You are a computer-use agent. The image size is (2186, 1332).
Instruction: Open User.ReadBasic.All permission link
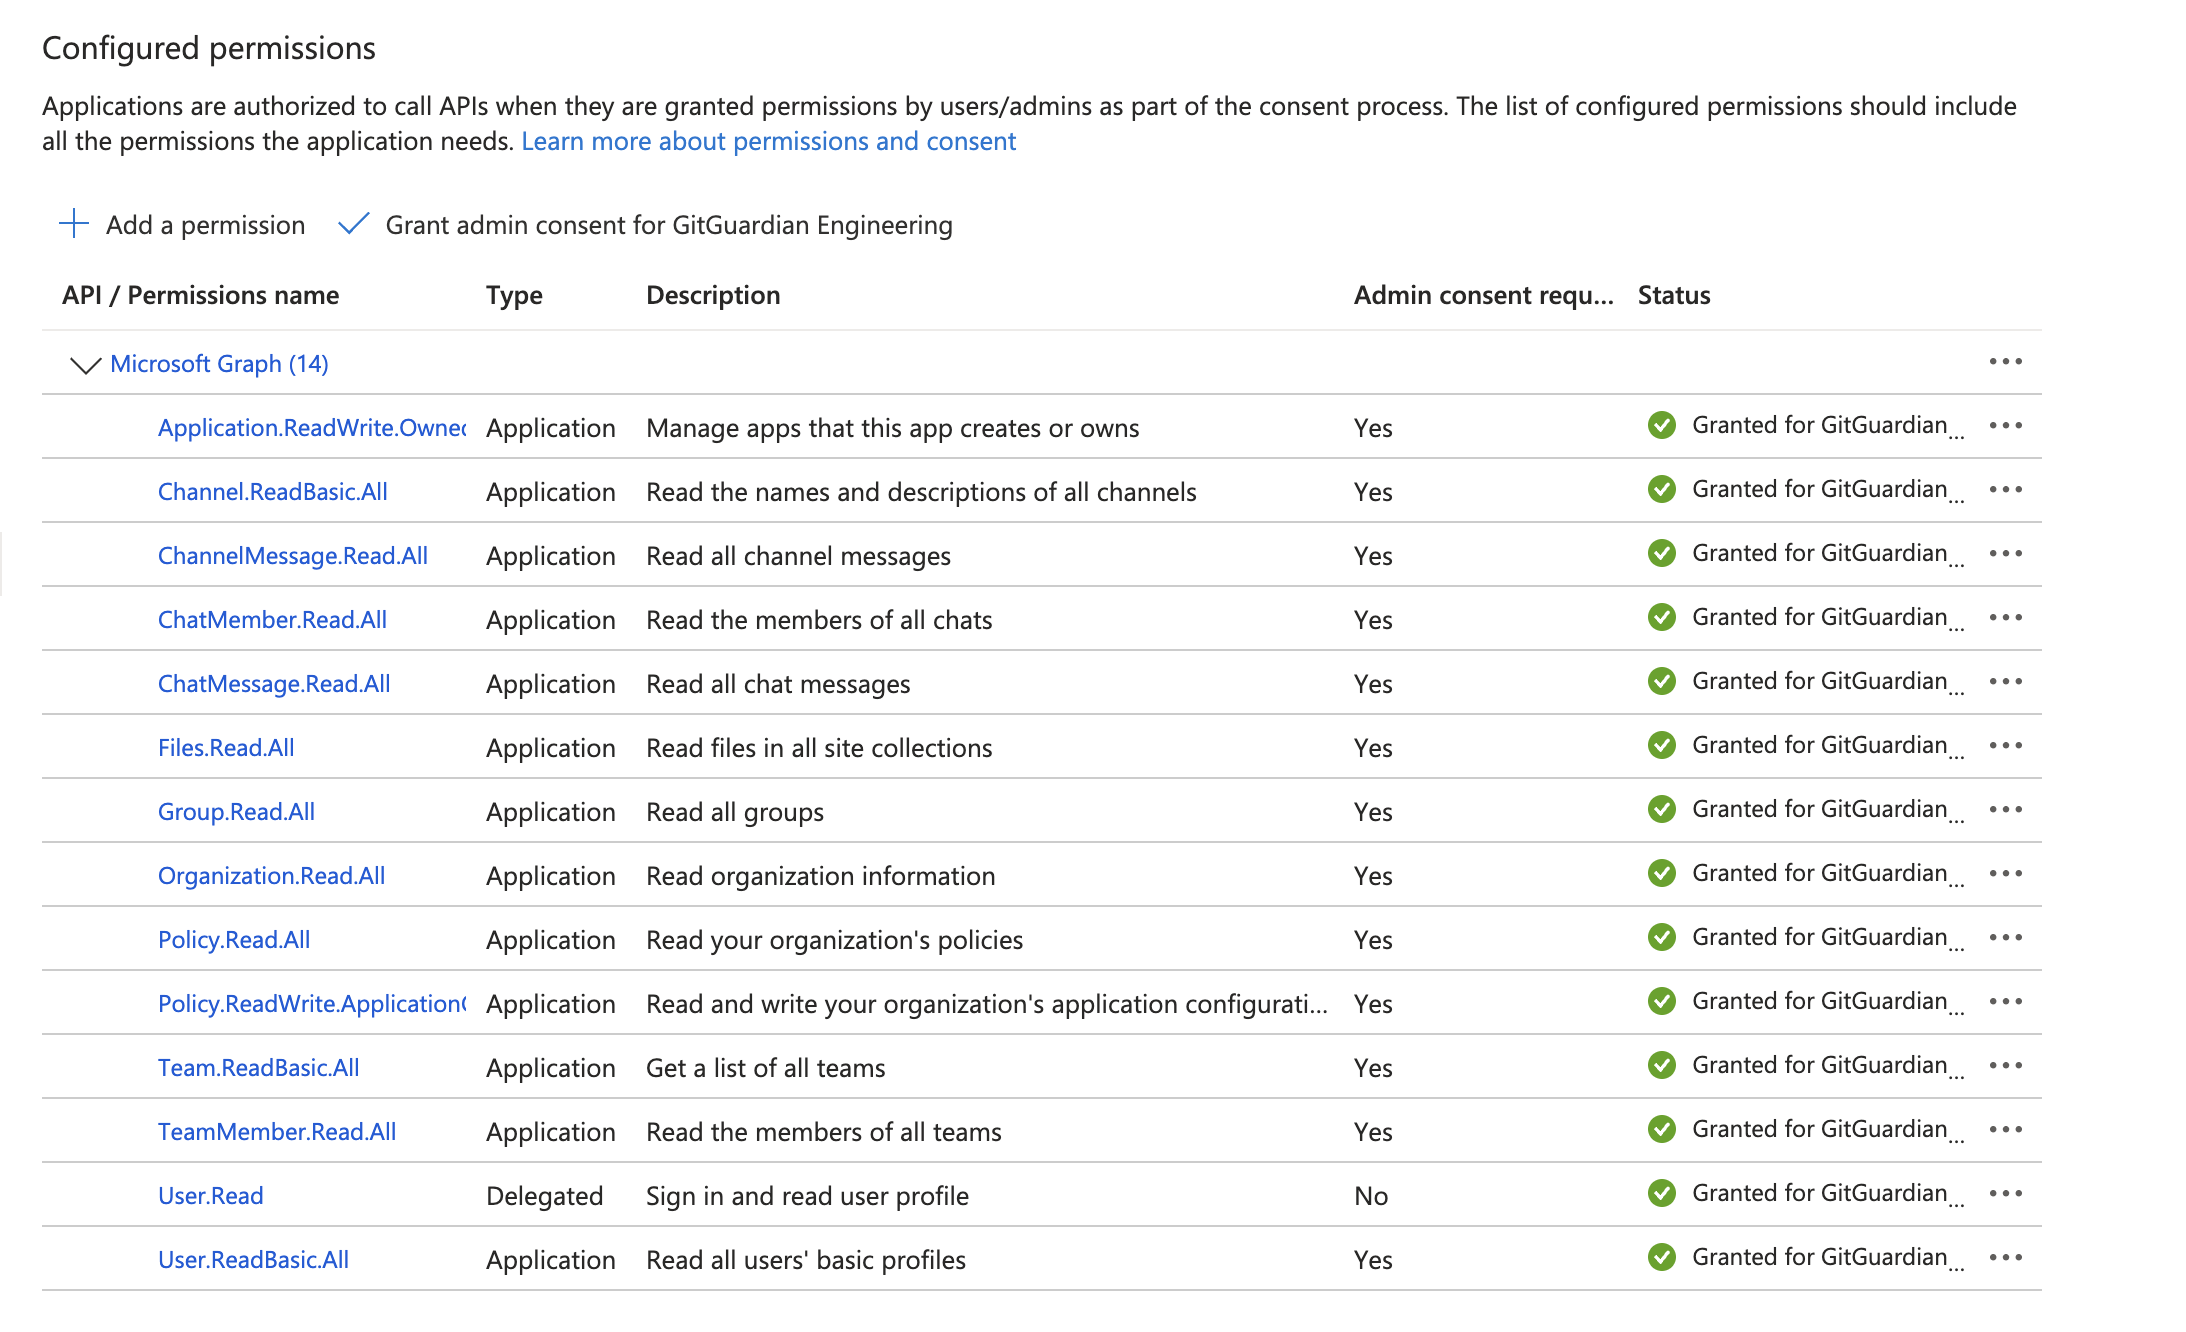(x=254, y=1260)
